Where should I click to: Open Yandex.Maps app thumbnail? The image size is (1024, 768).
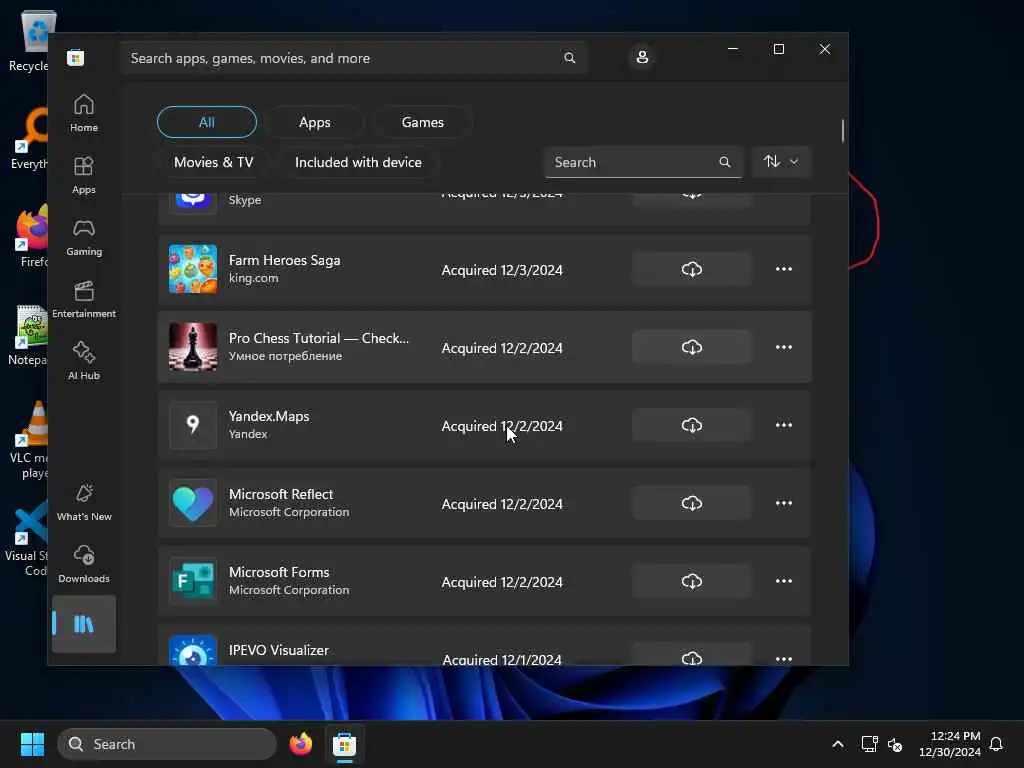(x=193, y=425)
